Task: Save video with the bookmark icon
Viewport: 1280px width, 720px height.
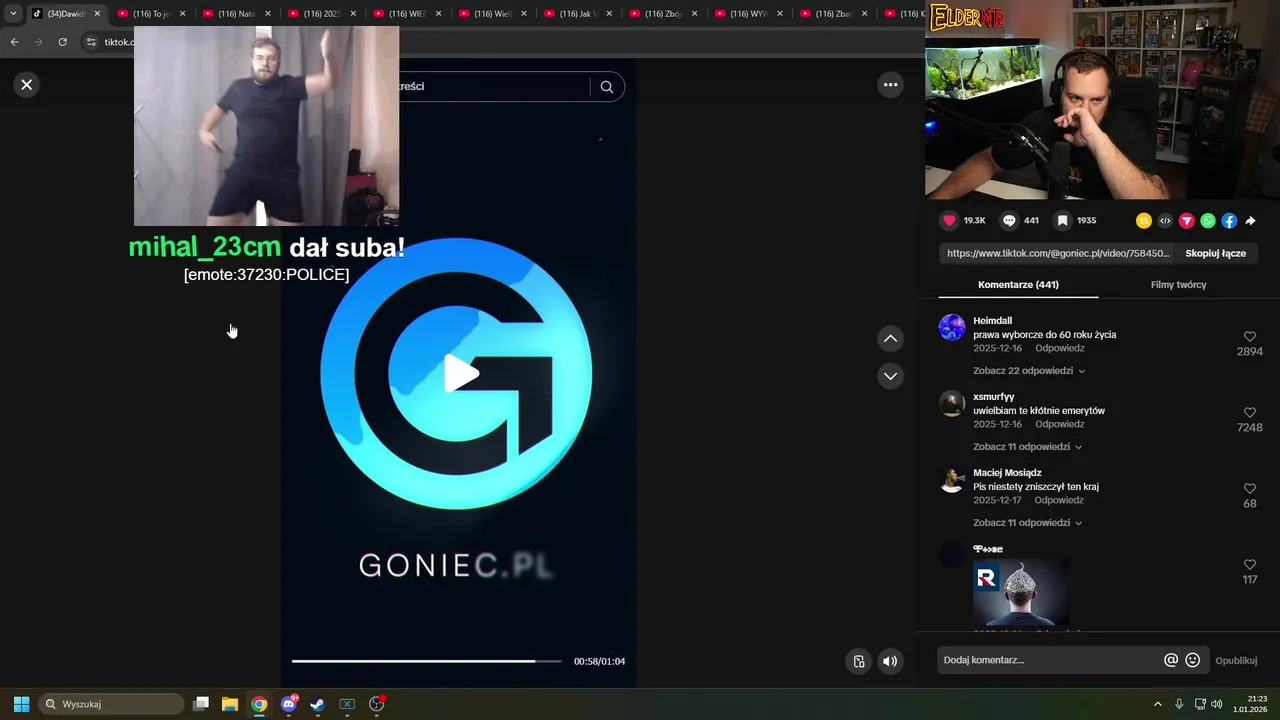Action: [x=1062, y=220]
